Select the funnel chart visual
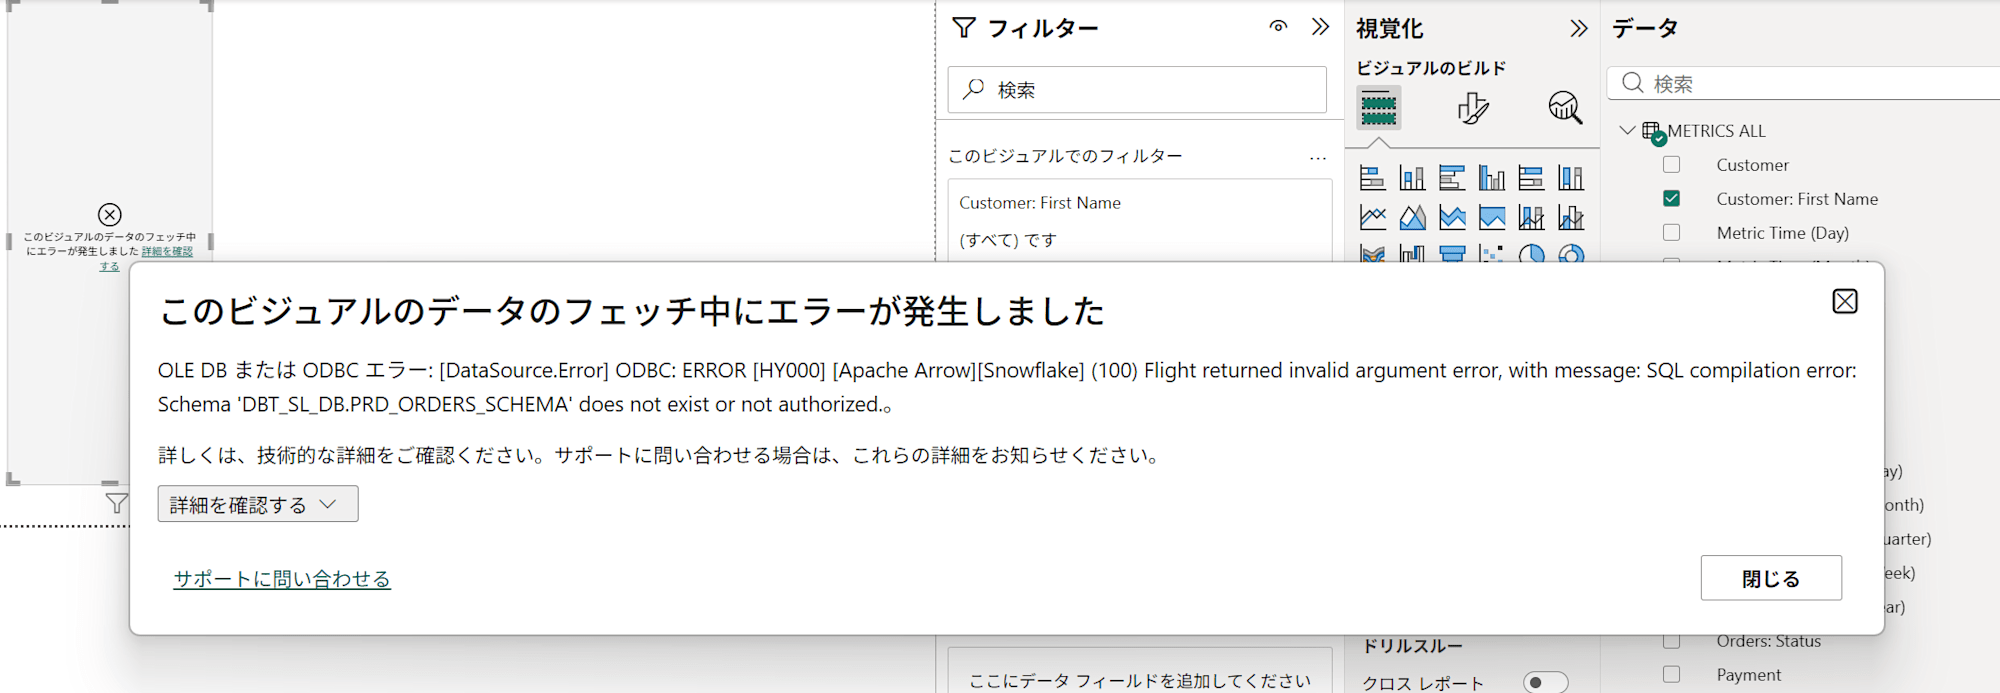Viewport: 2000px width, 693px height. (1452, 253)
